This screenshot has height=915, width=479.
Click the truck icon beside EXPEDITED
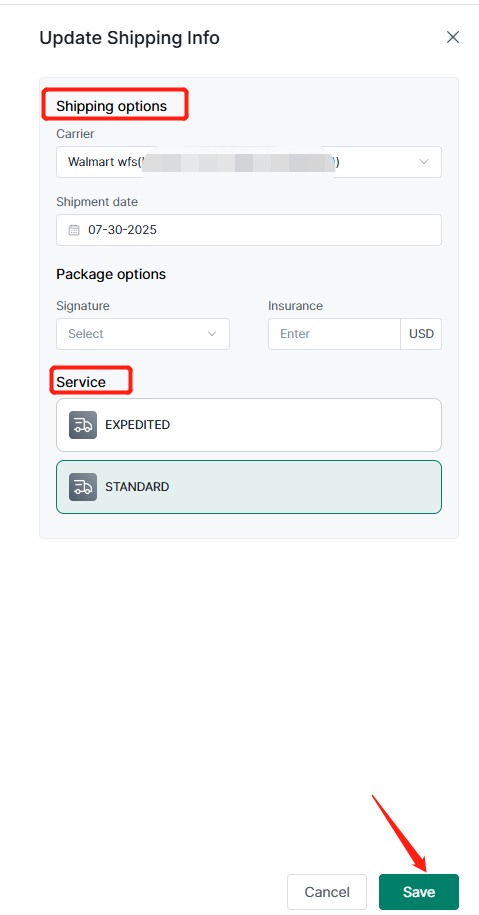point(83,425)
